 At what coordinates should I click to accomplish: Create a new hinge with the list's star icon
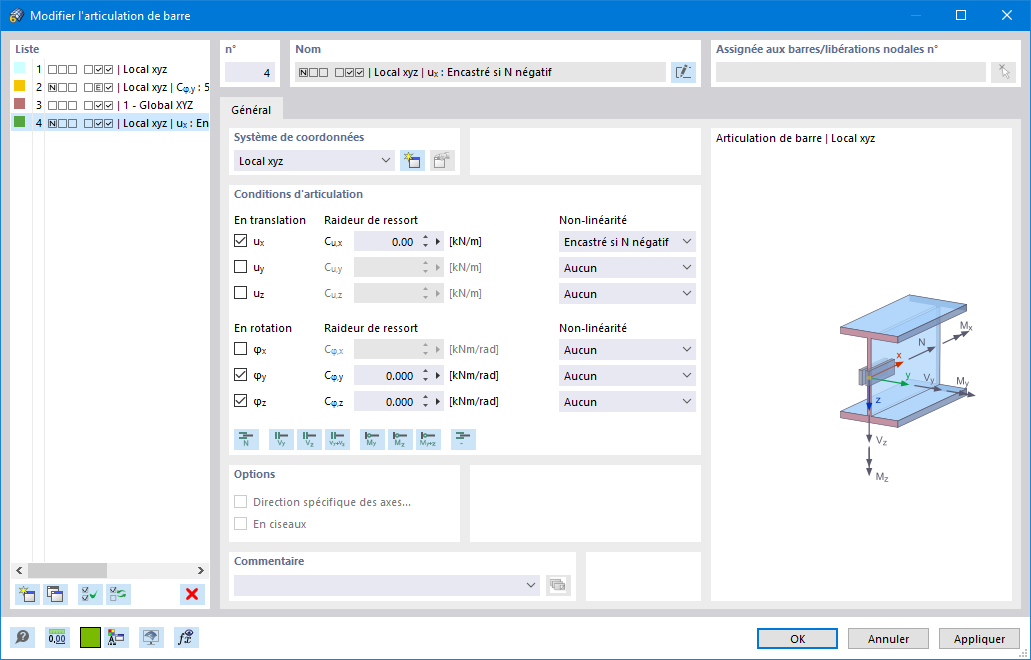coord(27,594)
